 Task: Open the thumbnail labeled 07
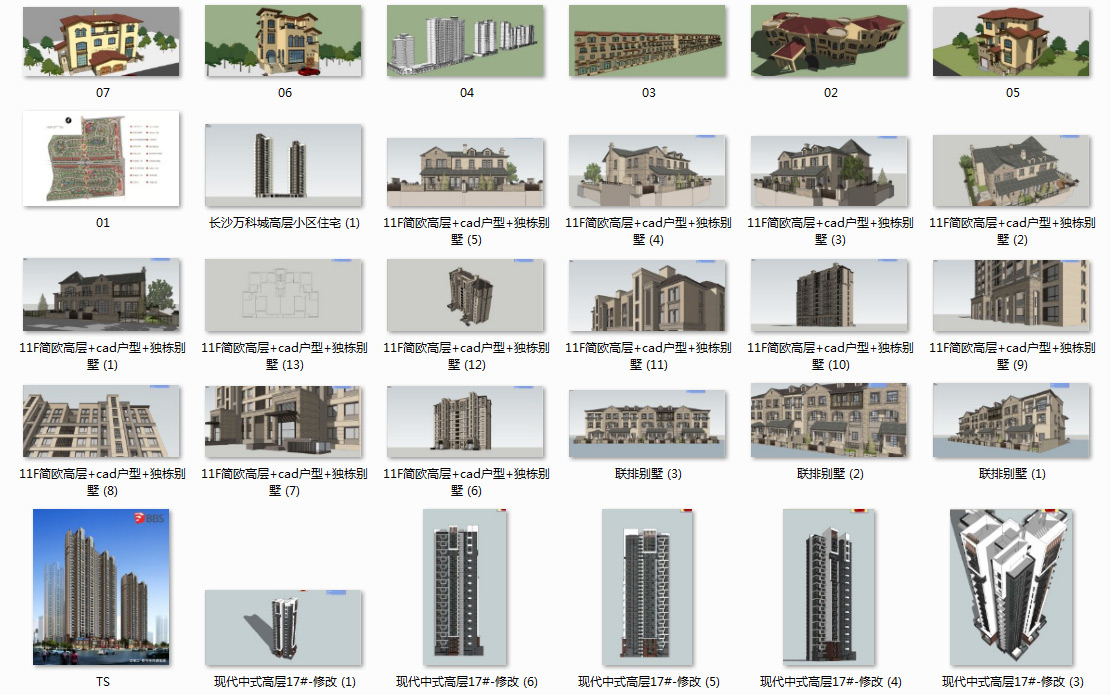101,41
